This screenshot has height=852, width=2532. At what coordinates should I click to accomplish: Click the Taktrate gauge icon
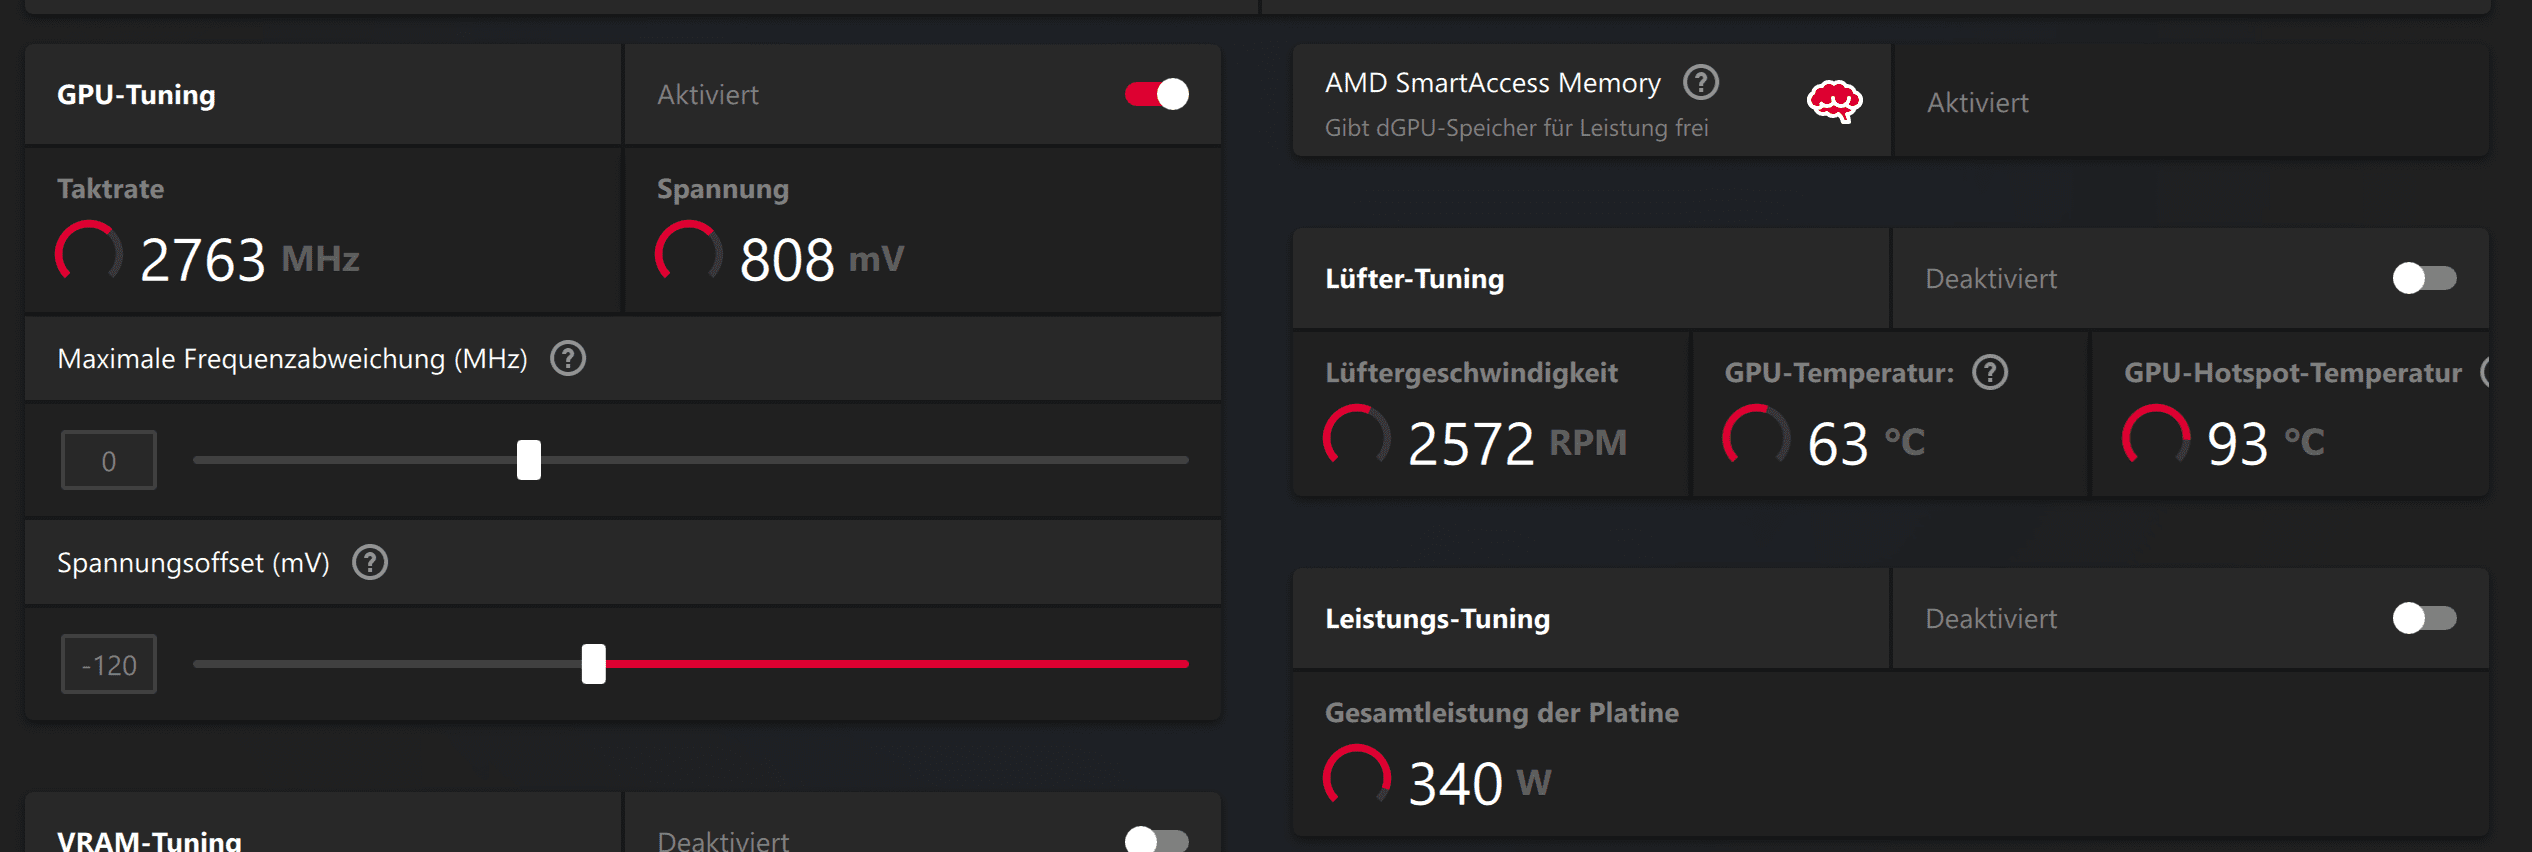pos(89,254)
